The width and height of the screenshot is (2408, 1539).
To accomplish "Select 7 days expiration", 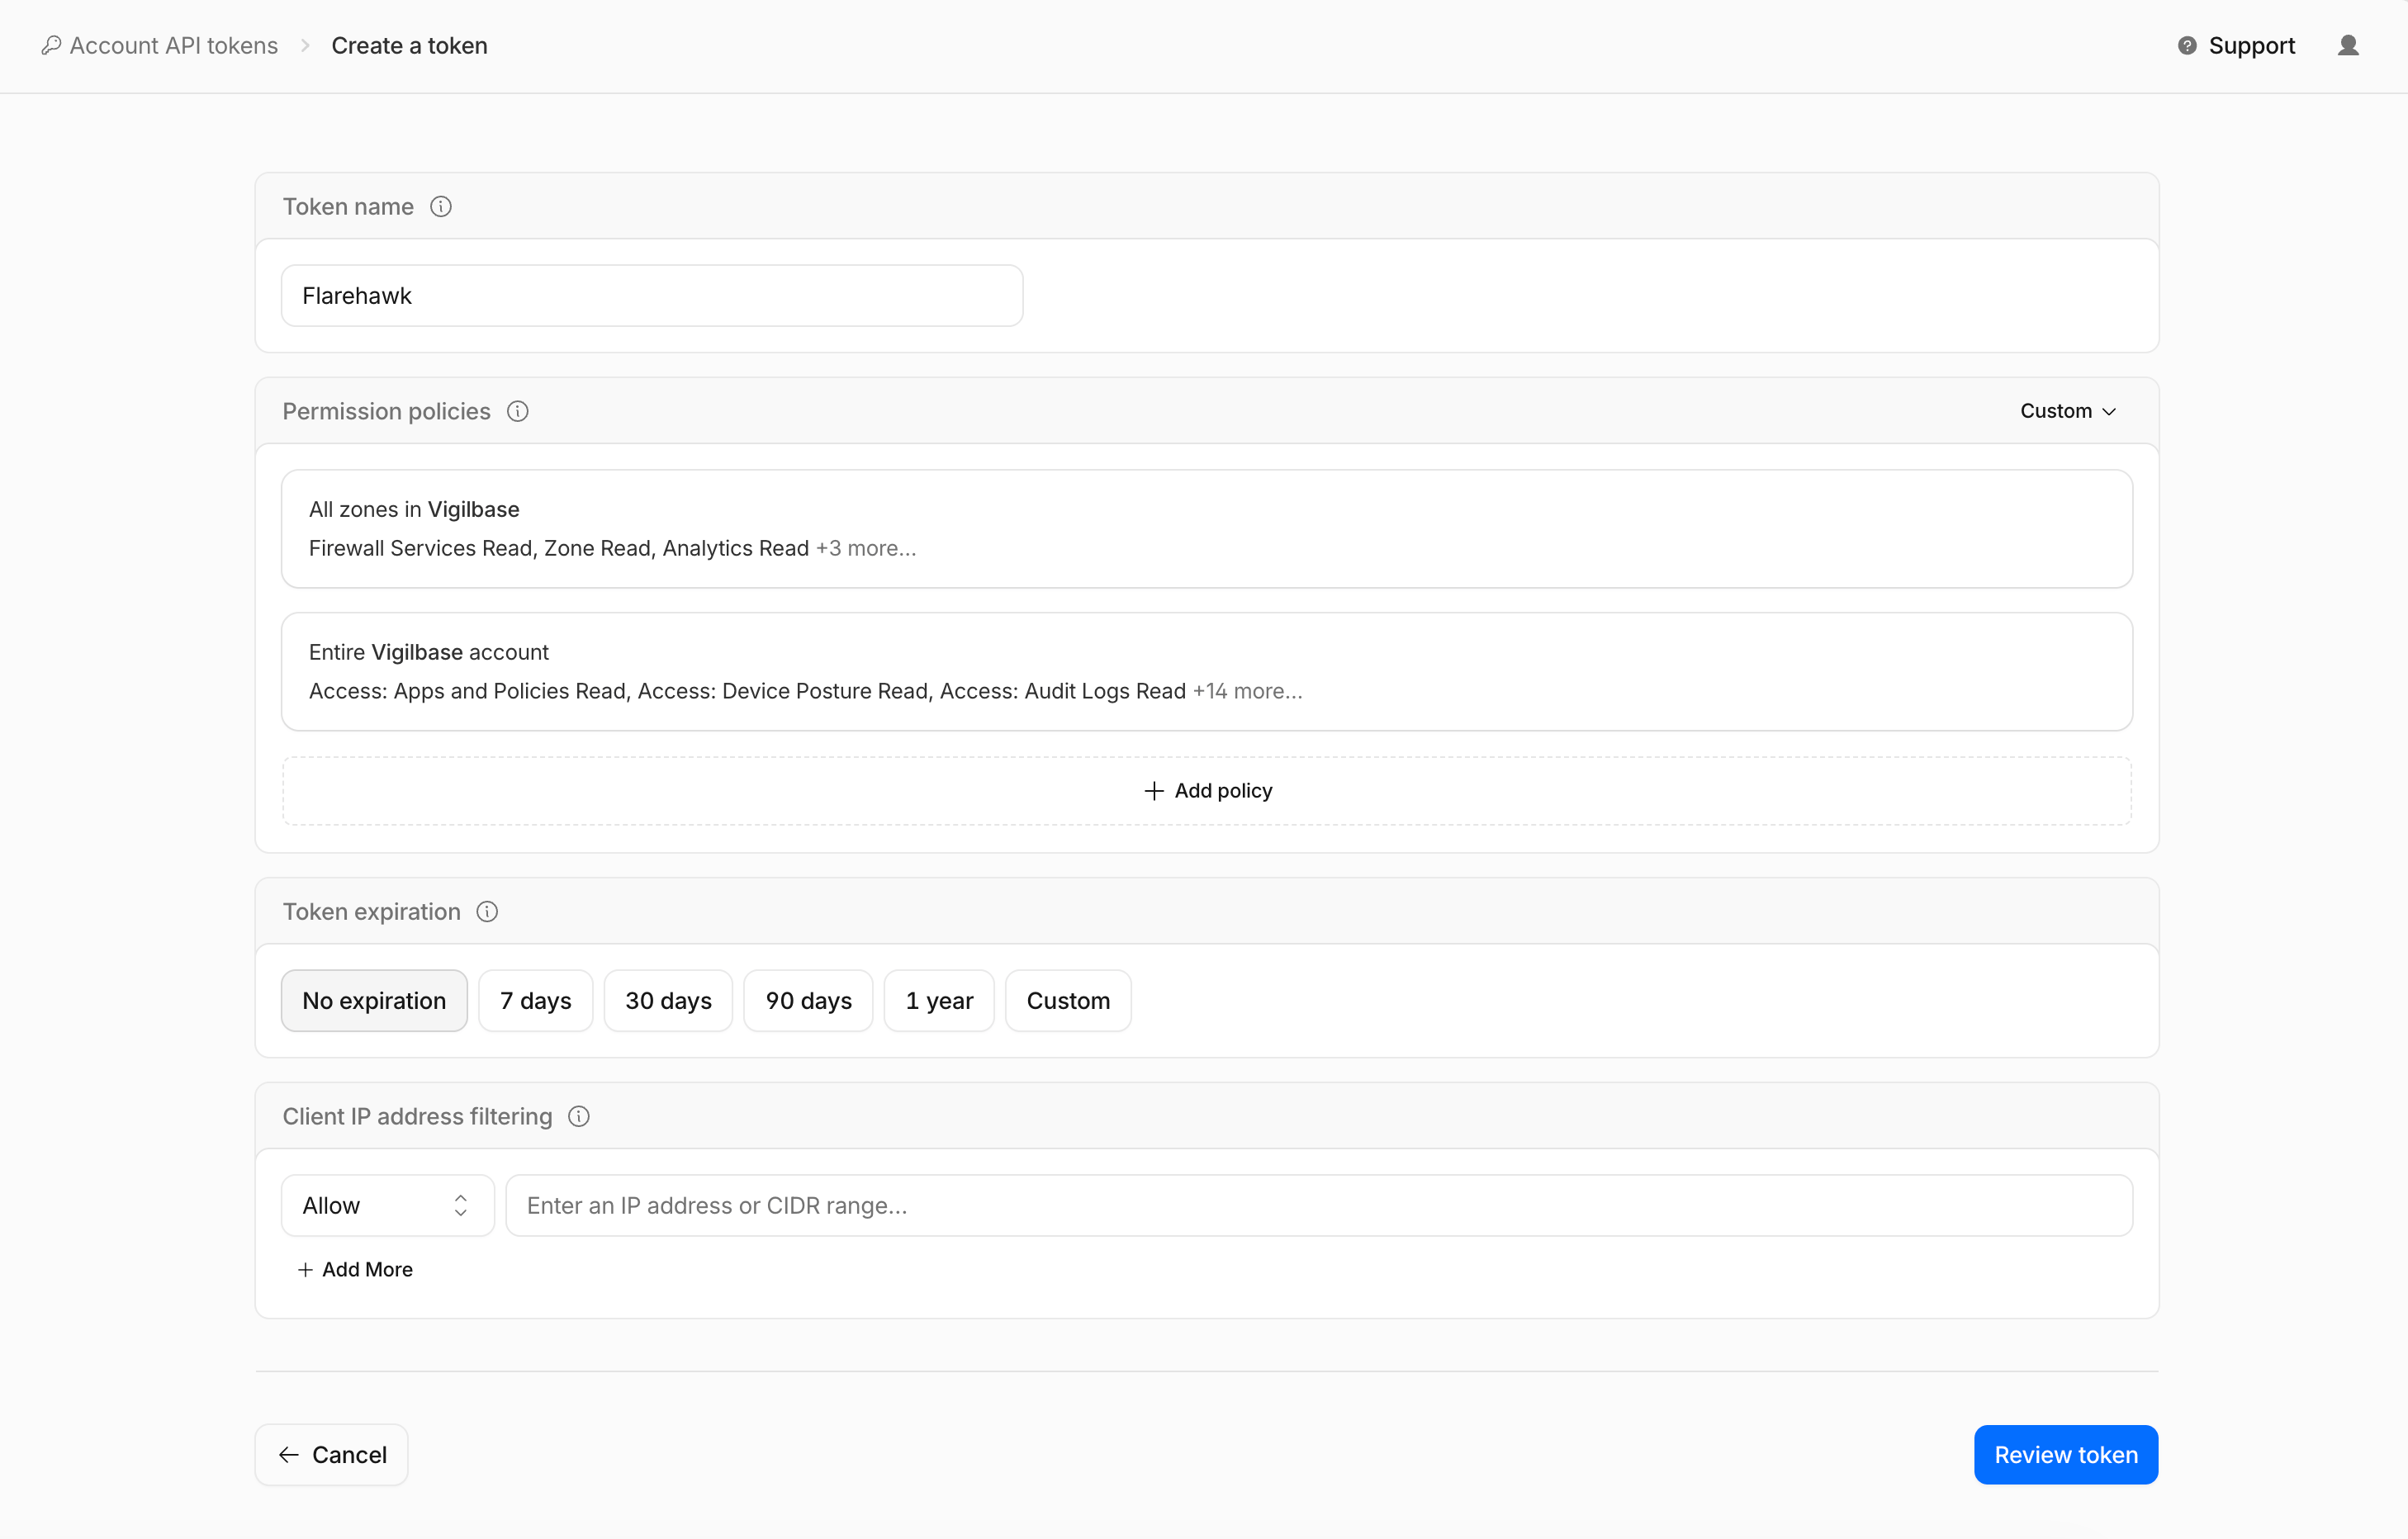I will pyautogui.click(x=536, y=1001).
